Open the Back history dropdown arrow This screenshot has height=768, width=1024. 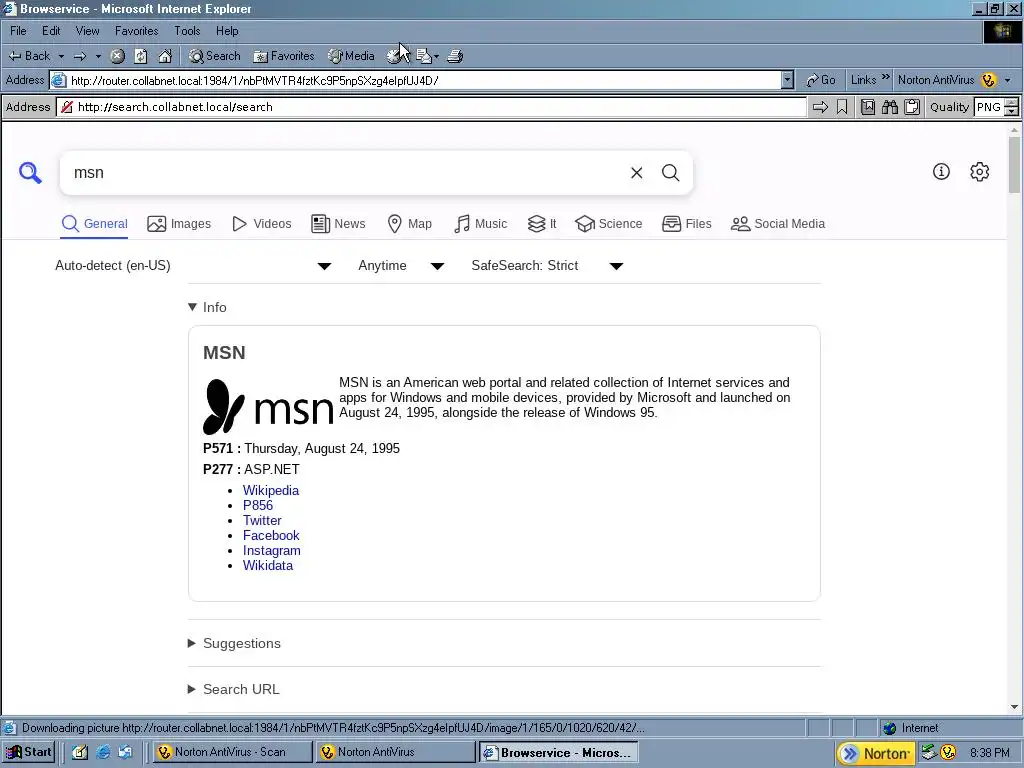(x=61, y=56)
